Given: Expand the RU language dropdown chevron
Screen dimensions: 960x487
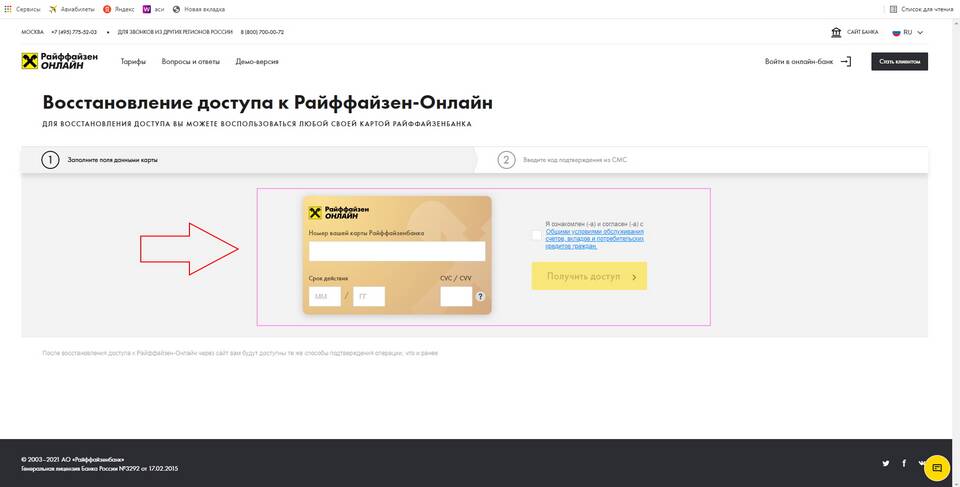Looking at the screenshot, I should (x=920, y=32).
